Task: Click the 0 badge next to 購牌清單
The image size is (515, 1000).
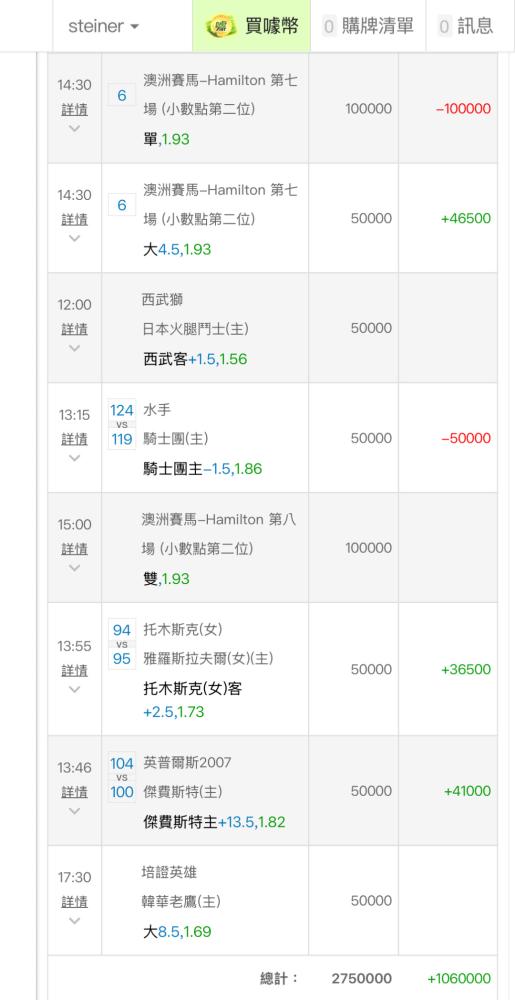Action: coord(329,27)
